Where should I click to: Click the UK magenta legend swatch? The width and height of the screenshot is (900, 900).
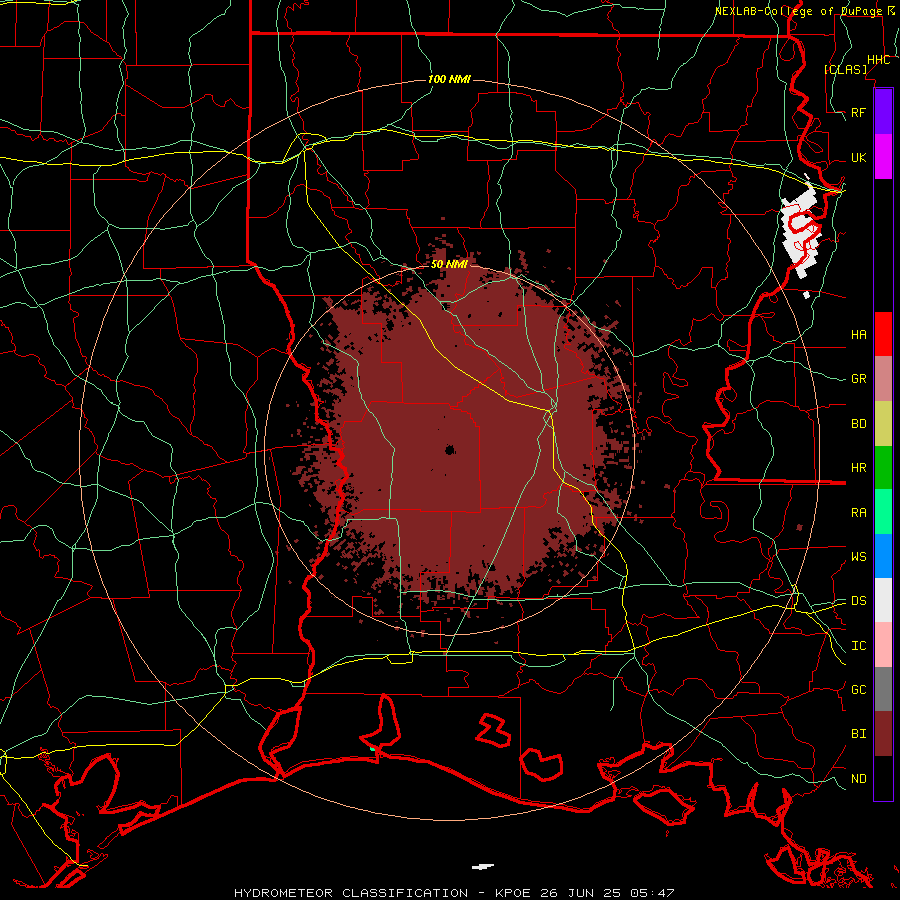coord(883,157)
